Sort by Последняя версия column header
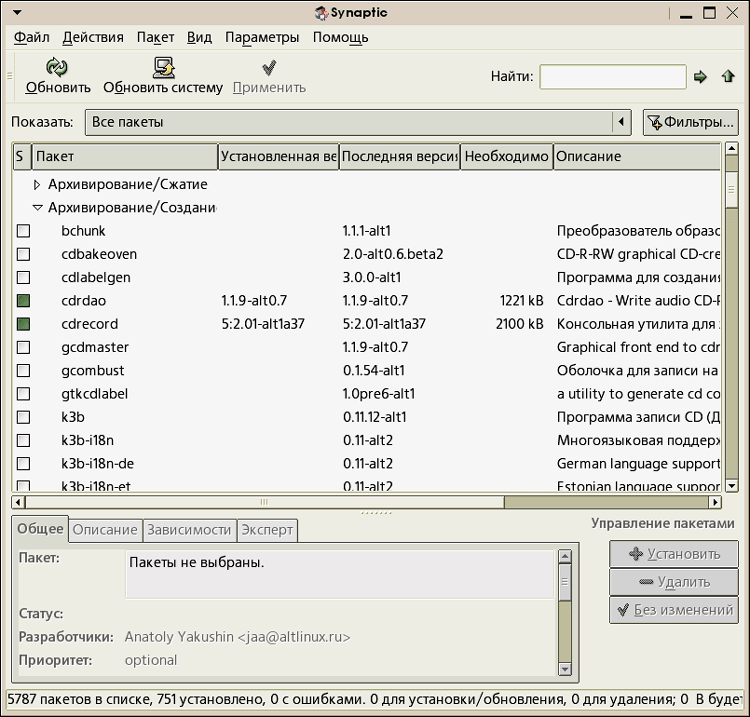Screen dimensions: 750x717 pyautogui.click(x=399, y=156)
